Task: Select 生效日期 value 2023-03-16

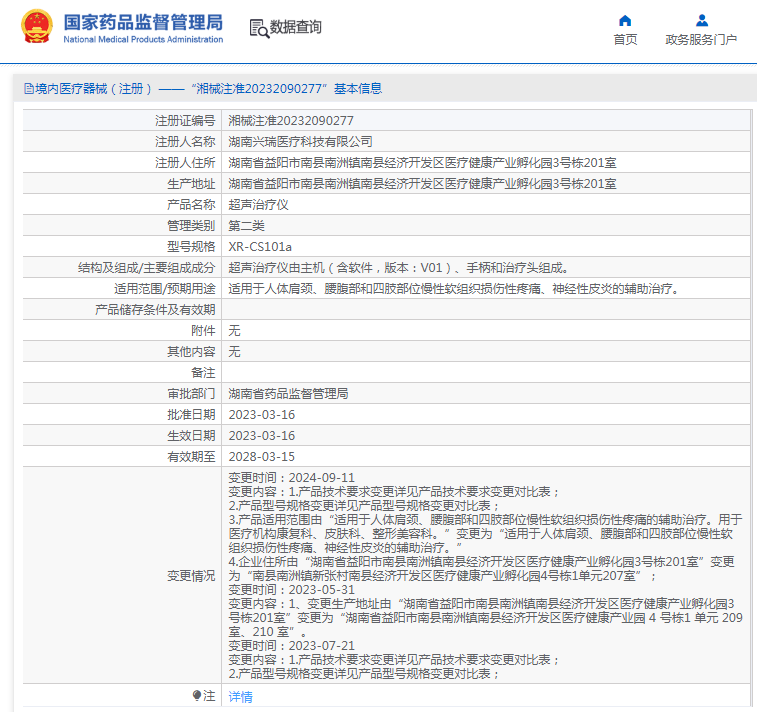Action: click(x=262, y=435)
